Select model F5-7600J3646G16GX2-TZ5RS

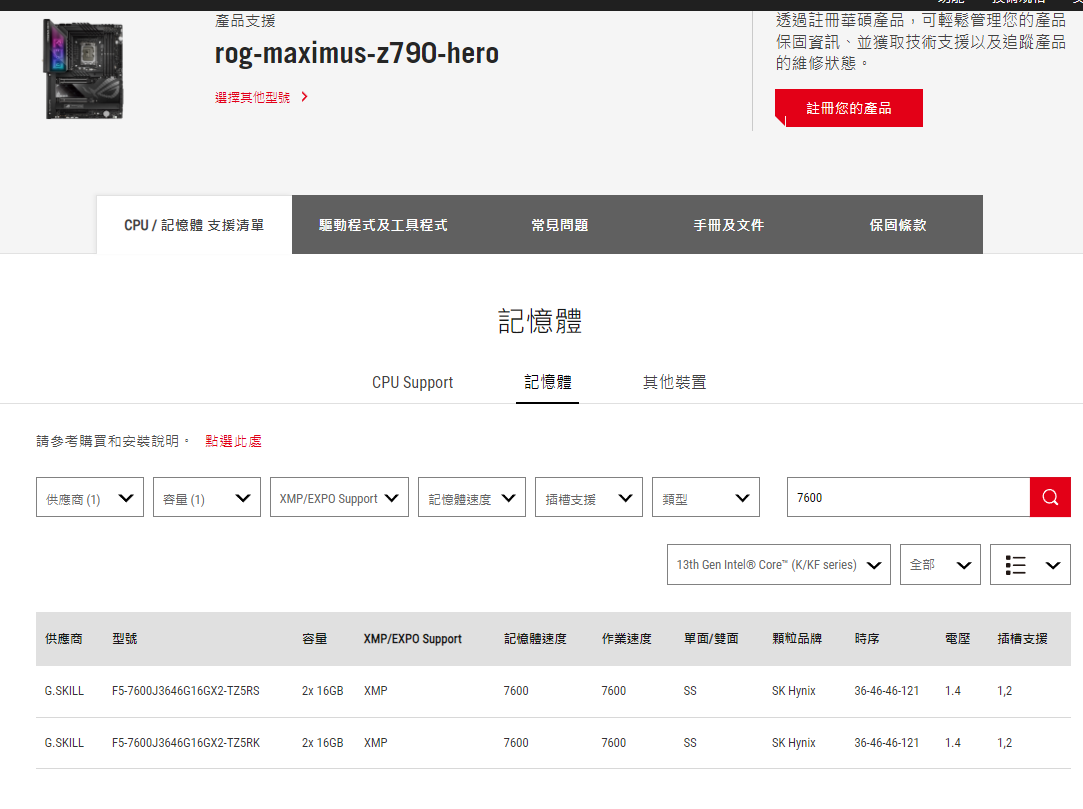[186, 691]
